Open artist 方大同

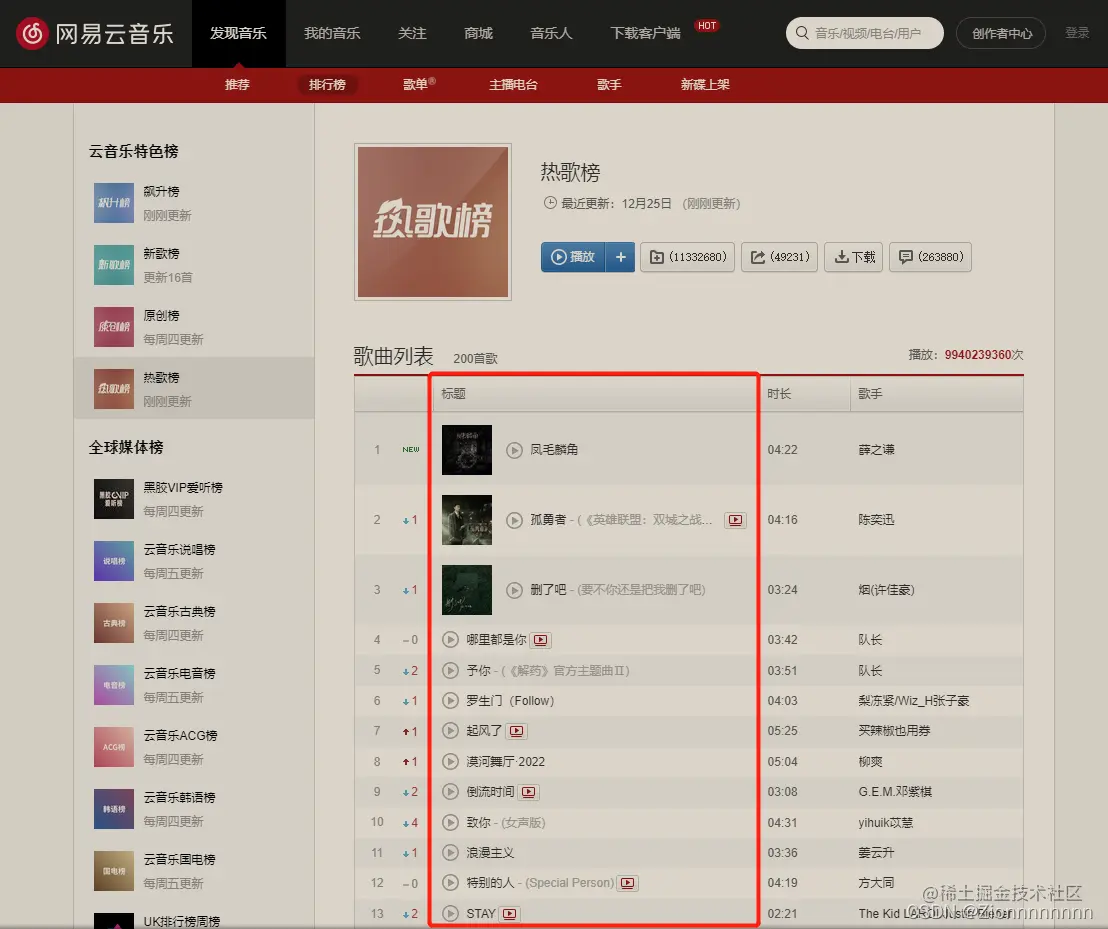(876, 883)
